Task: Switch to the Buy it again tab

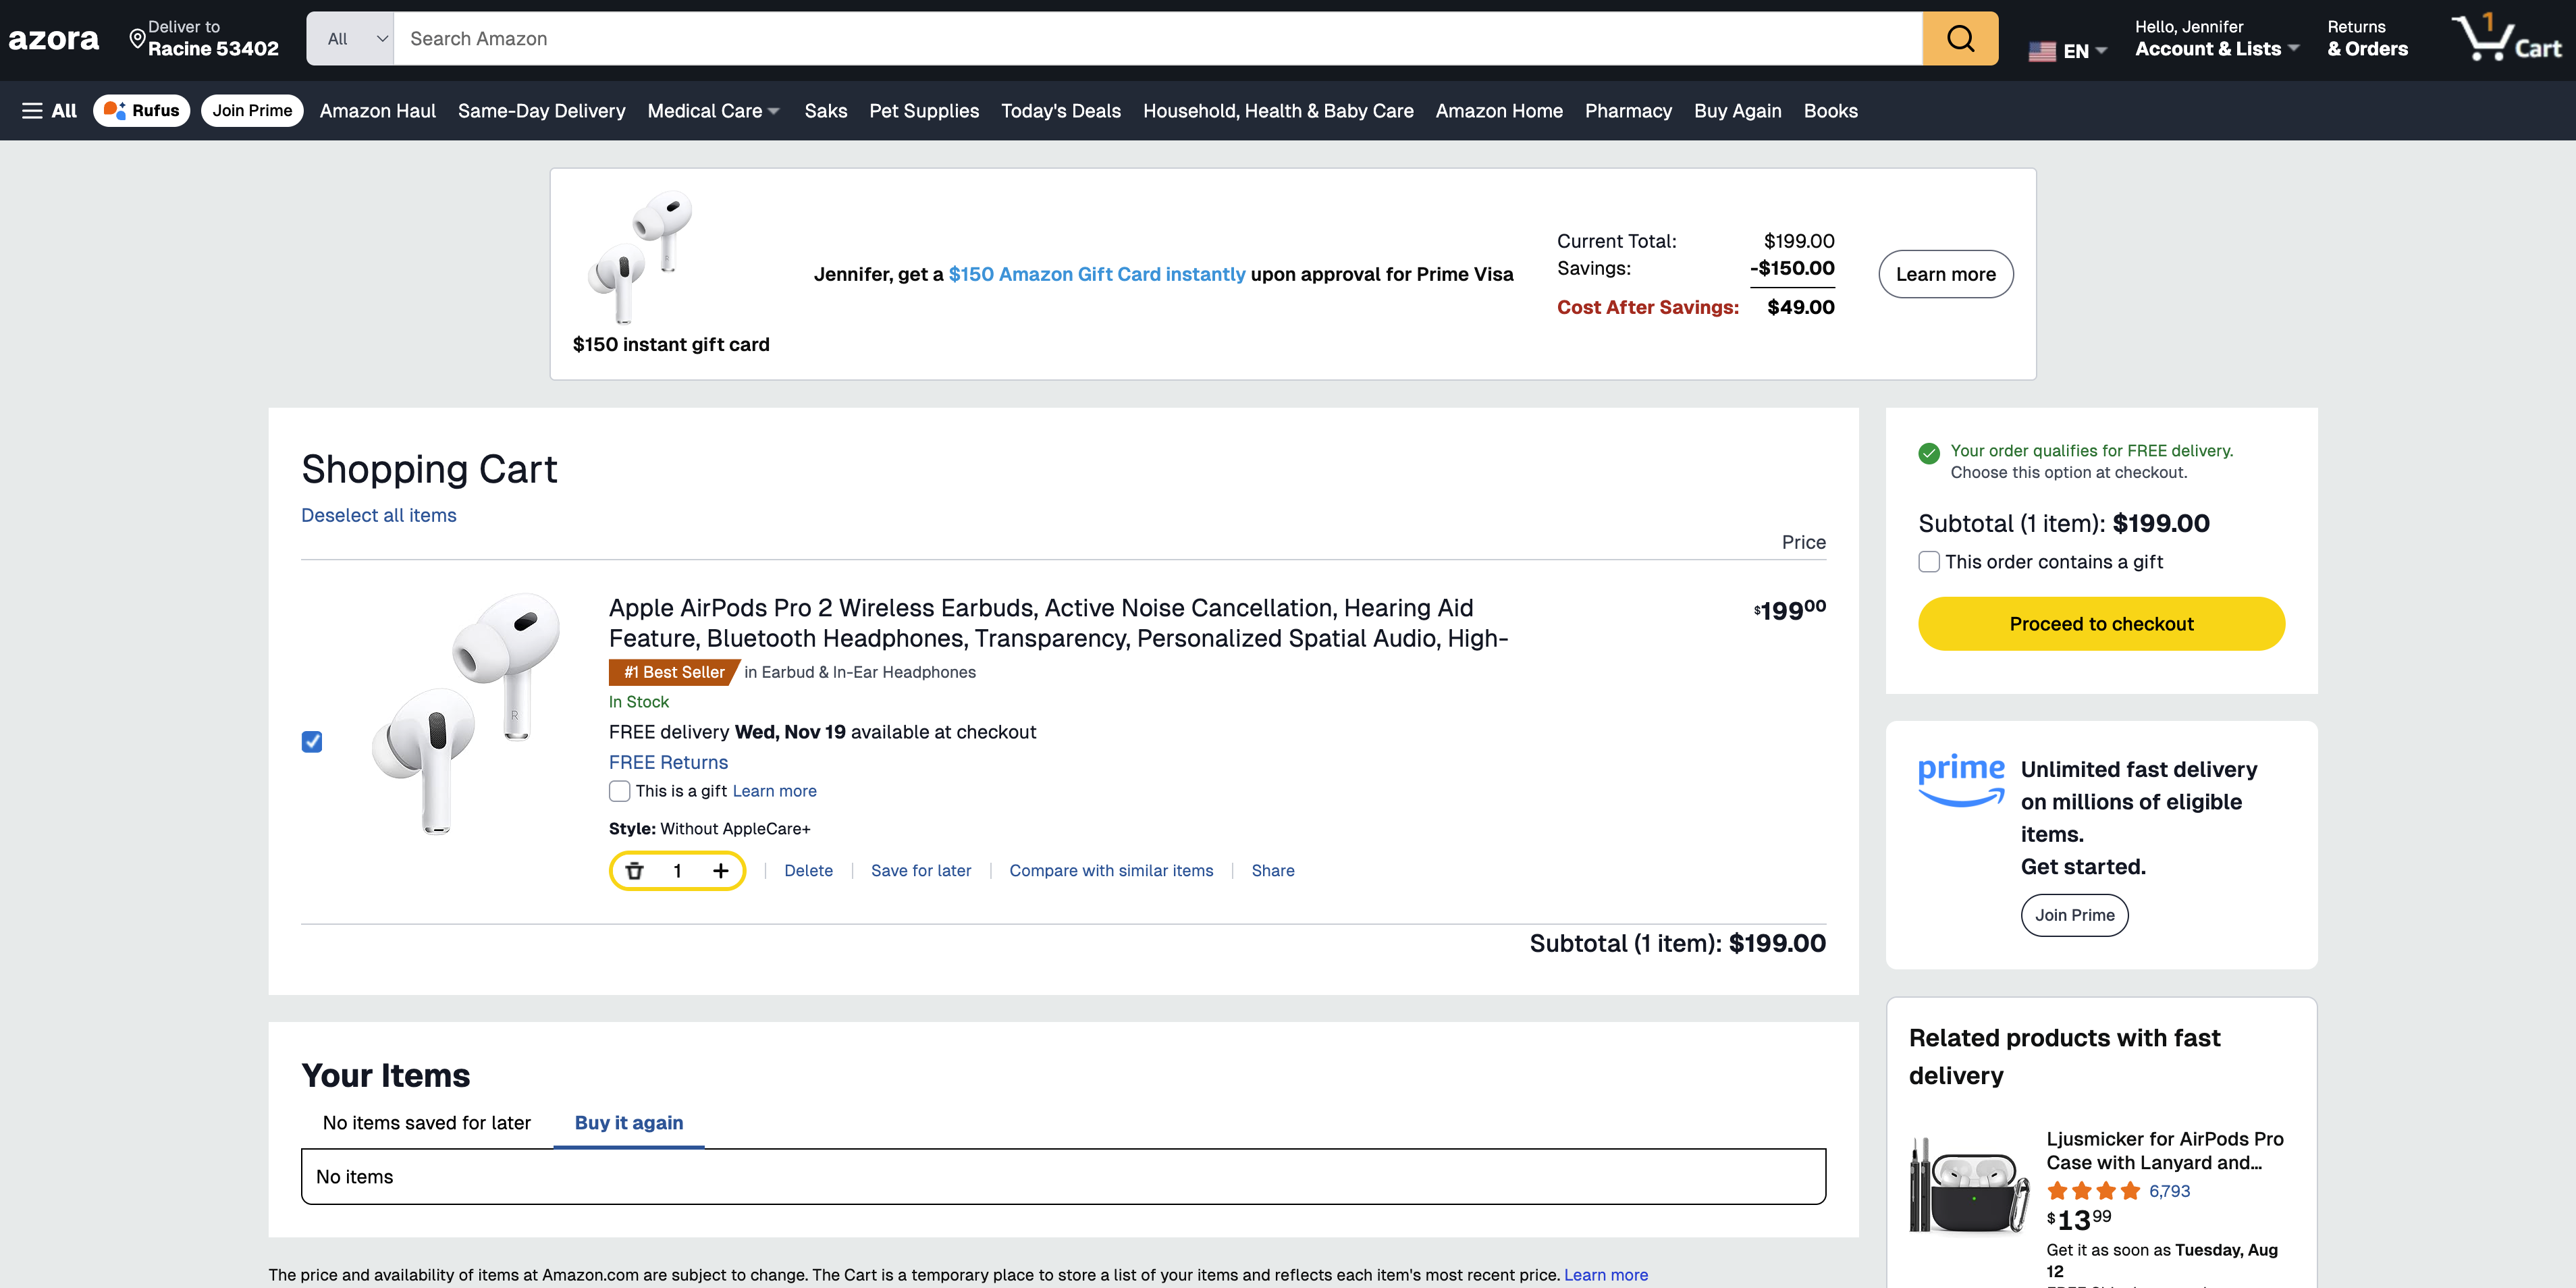Action: (x=628, y=1122)
